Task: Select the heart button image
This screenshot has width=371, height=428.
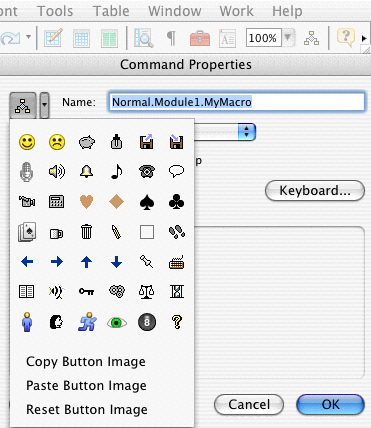Action: point(86,202)
